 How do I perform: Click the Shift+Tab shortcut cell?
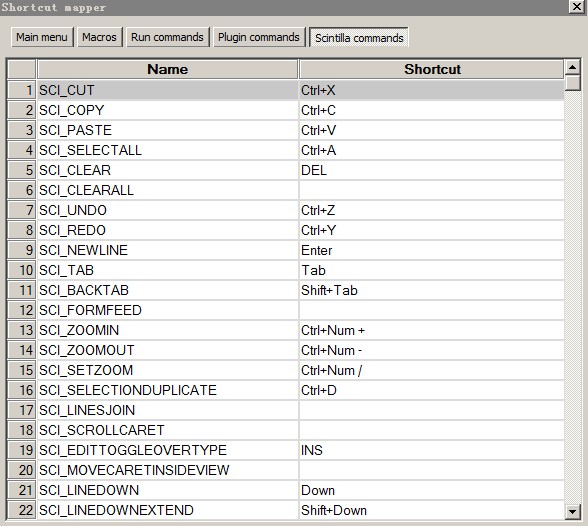pyautogui.click(x=431, y=290)
